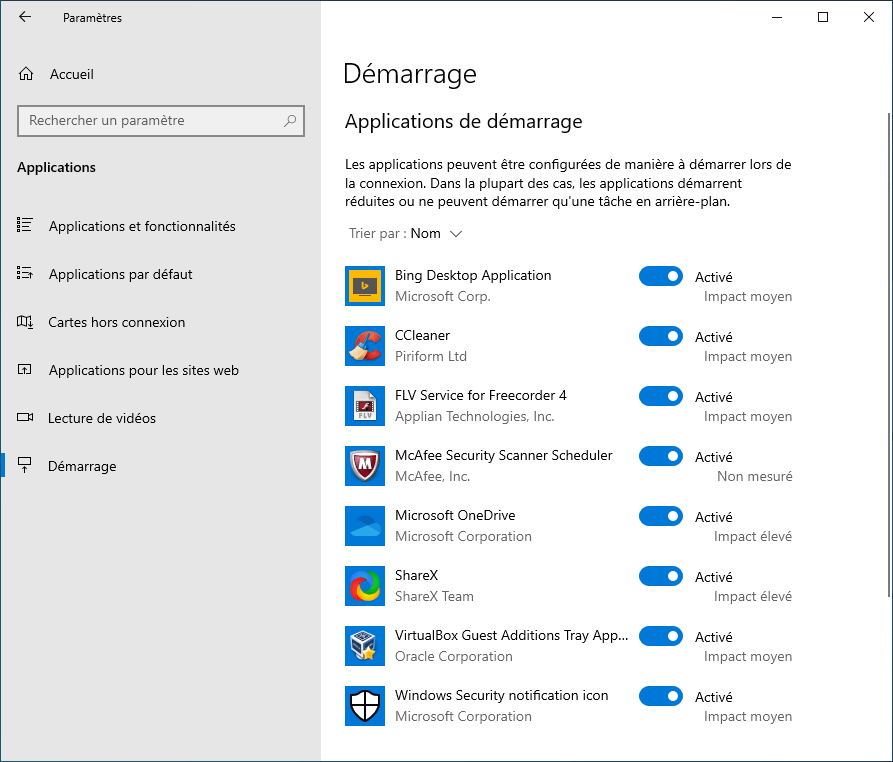Click the Lecture de vidéos camera icon
893x762 pixels.
pyautogui.click(x=24, y=417)
